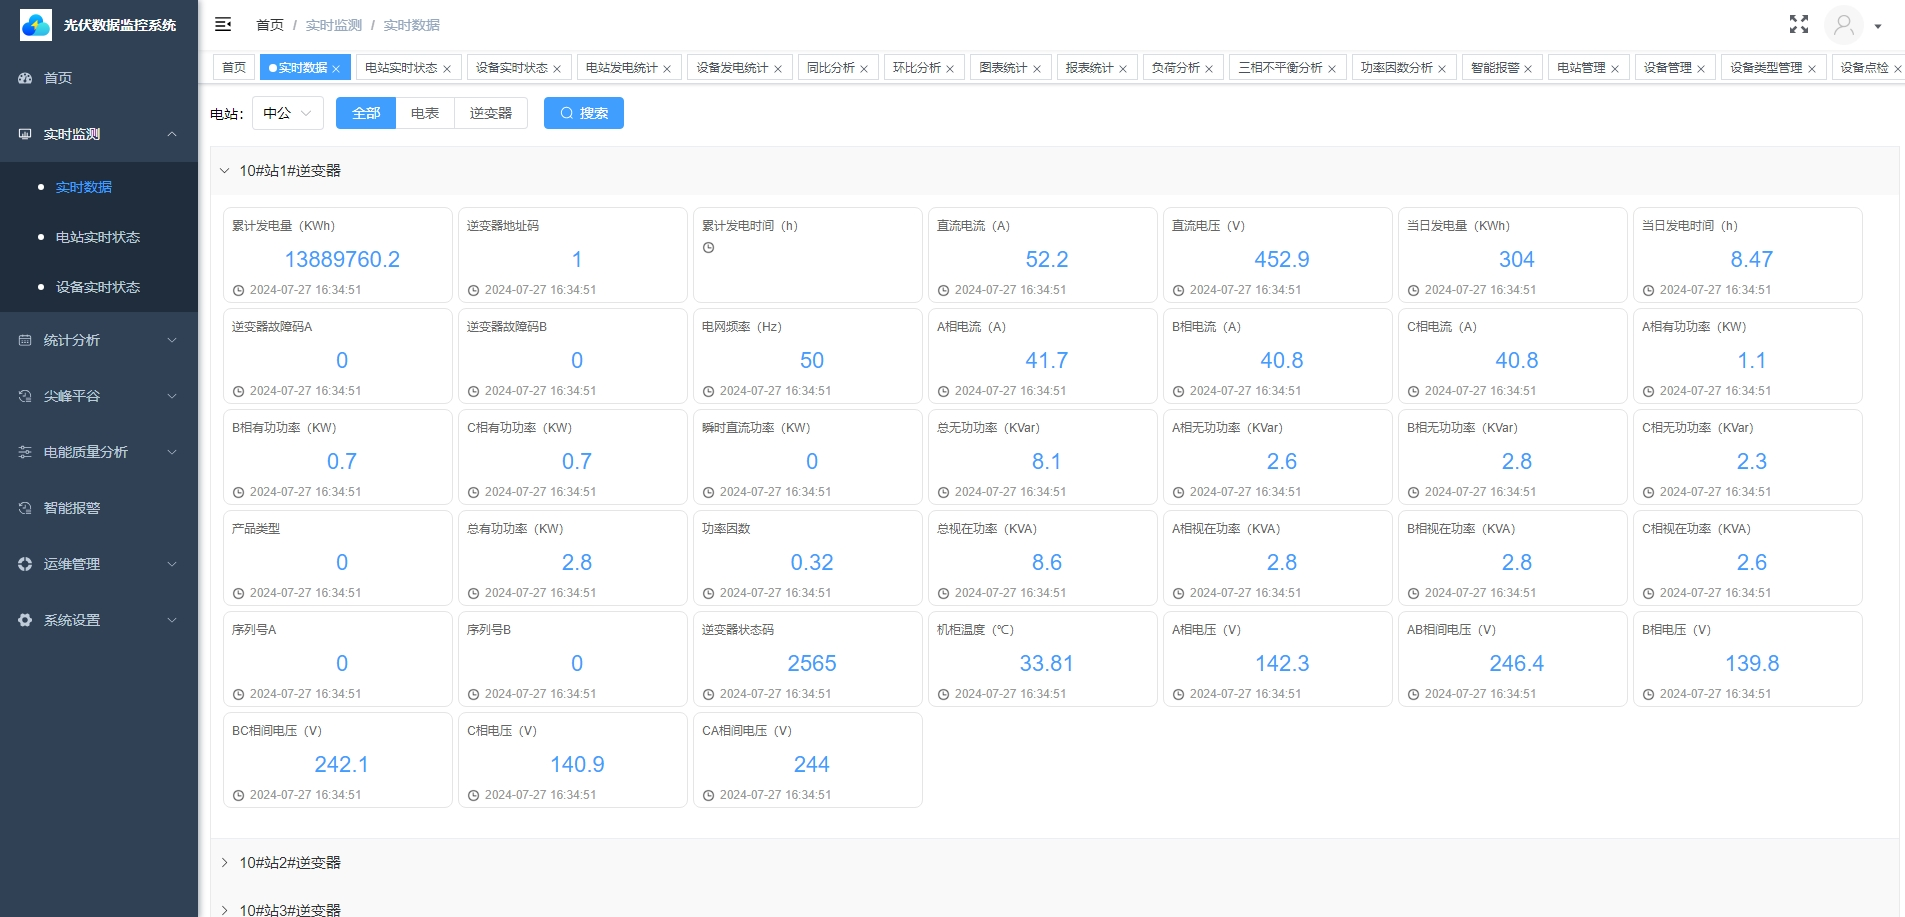Close the 智能报警 tab
This screenshot has width=1905, height=917.
click(1528, 69)
